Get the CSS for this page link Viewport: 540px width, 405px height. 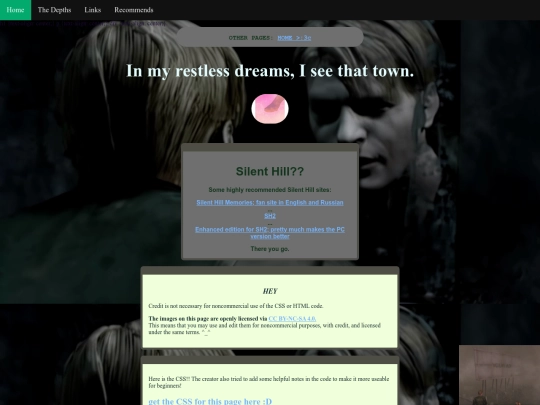pos(210,401)
